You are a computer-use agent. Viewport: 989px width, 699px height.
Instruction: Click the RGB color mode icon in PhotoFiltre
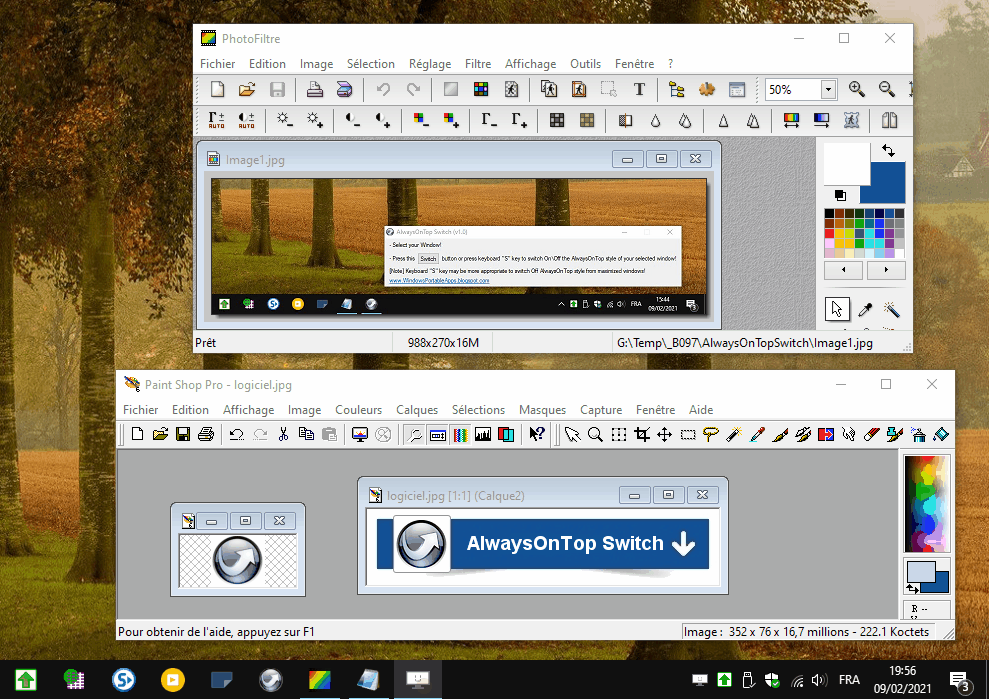click(481, 90)
